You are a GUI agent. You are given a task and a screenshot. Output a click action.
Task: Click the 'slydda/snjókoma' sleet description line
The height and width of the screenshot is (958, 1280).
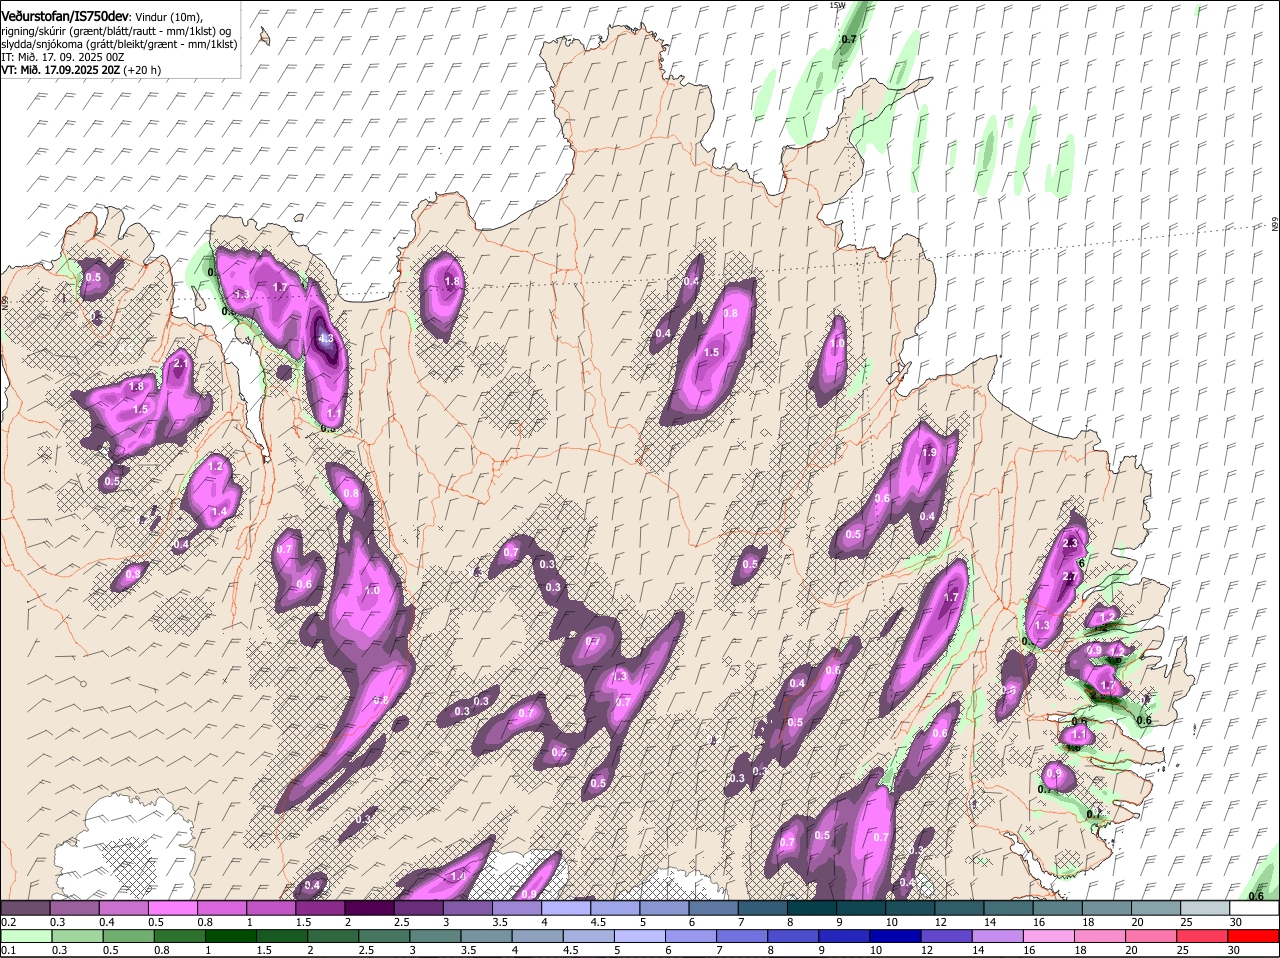pyautogui.click(x=119, y=44)
